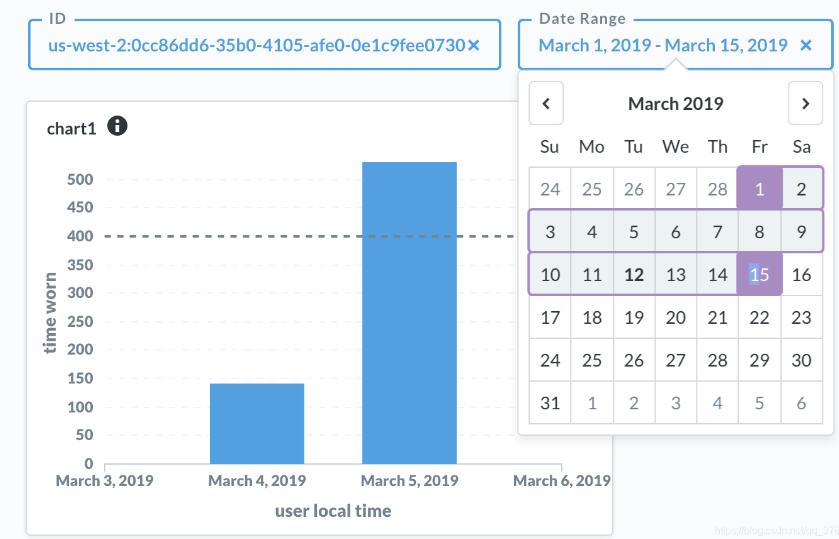Pick April 6 from next month
The width and height of the screenshot is (839, 539).
point(801,404)
